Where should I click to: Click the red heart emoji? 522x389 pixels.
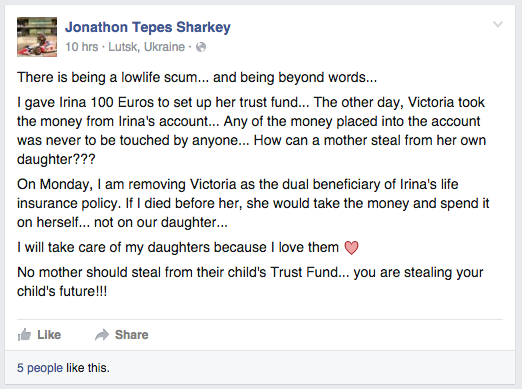(x=351, y=248)
